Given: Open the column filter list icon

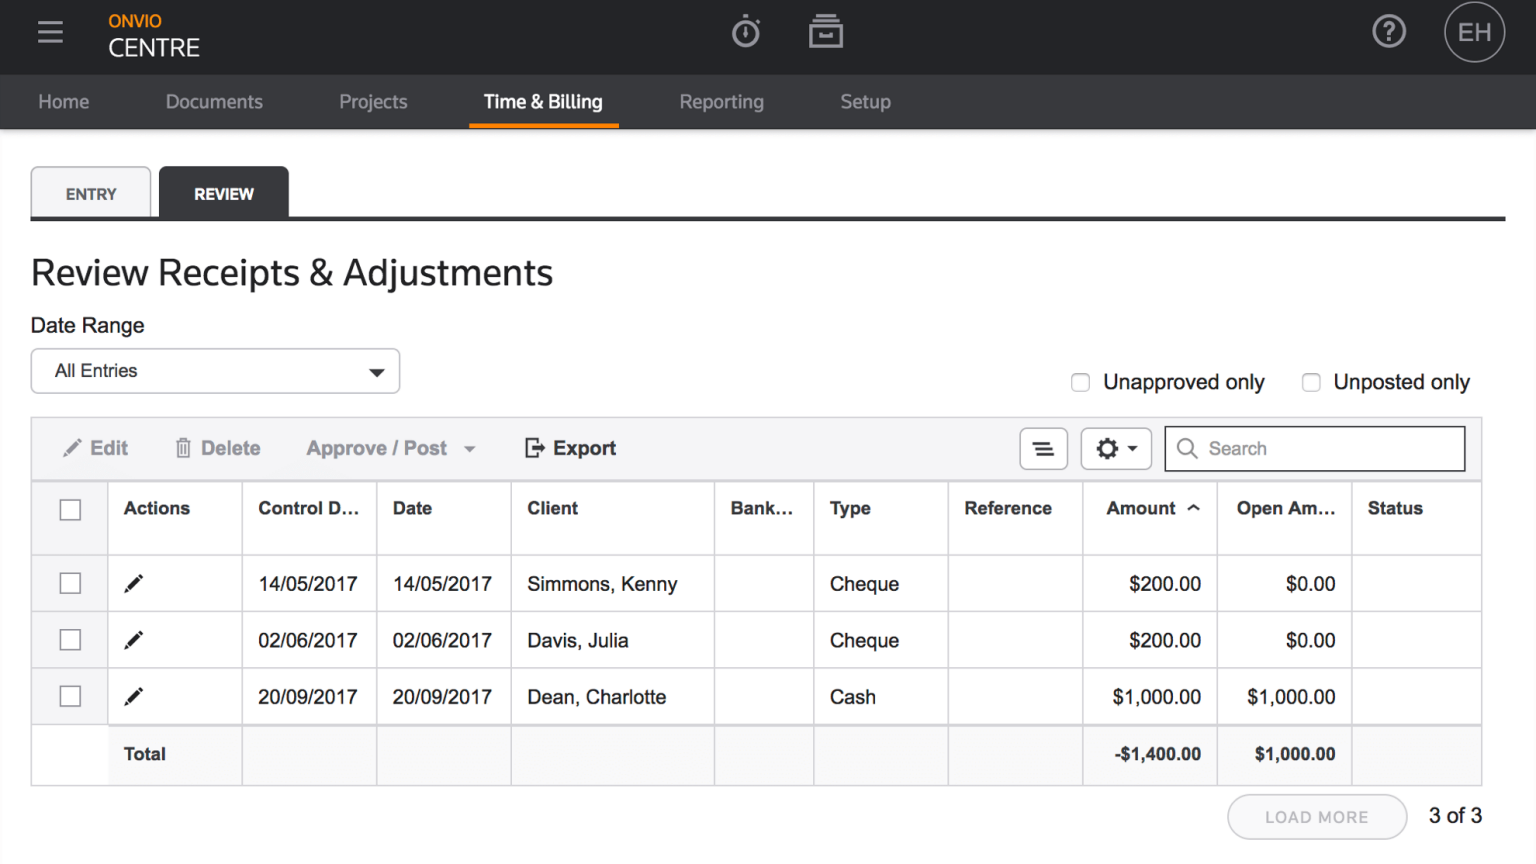Looking at the screenshot, I should [1043, 448].
